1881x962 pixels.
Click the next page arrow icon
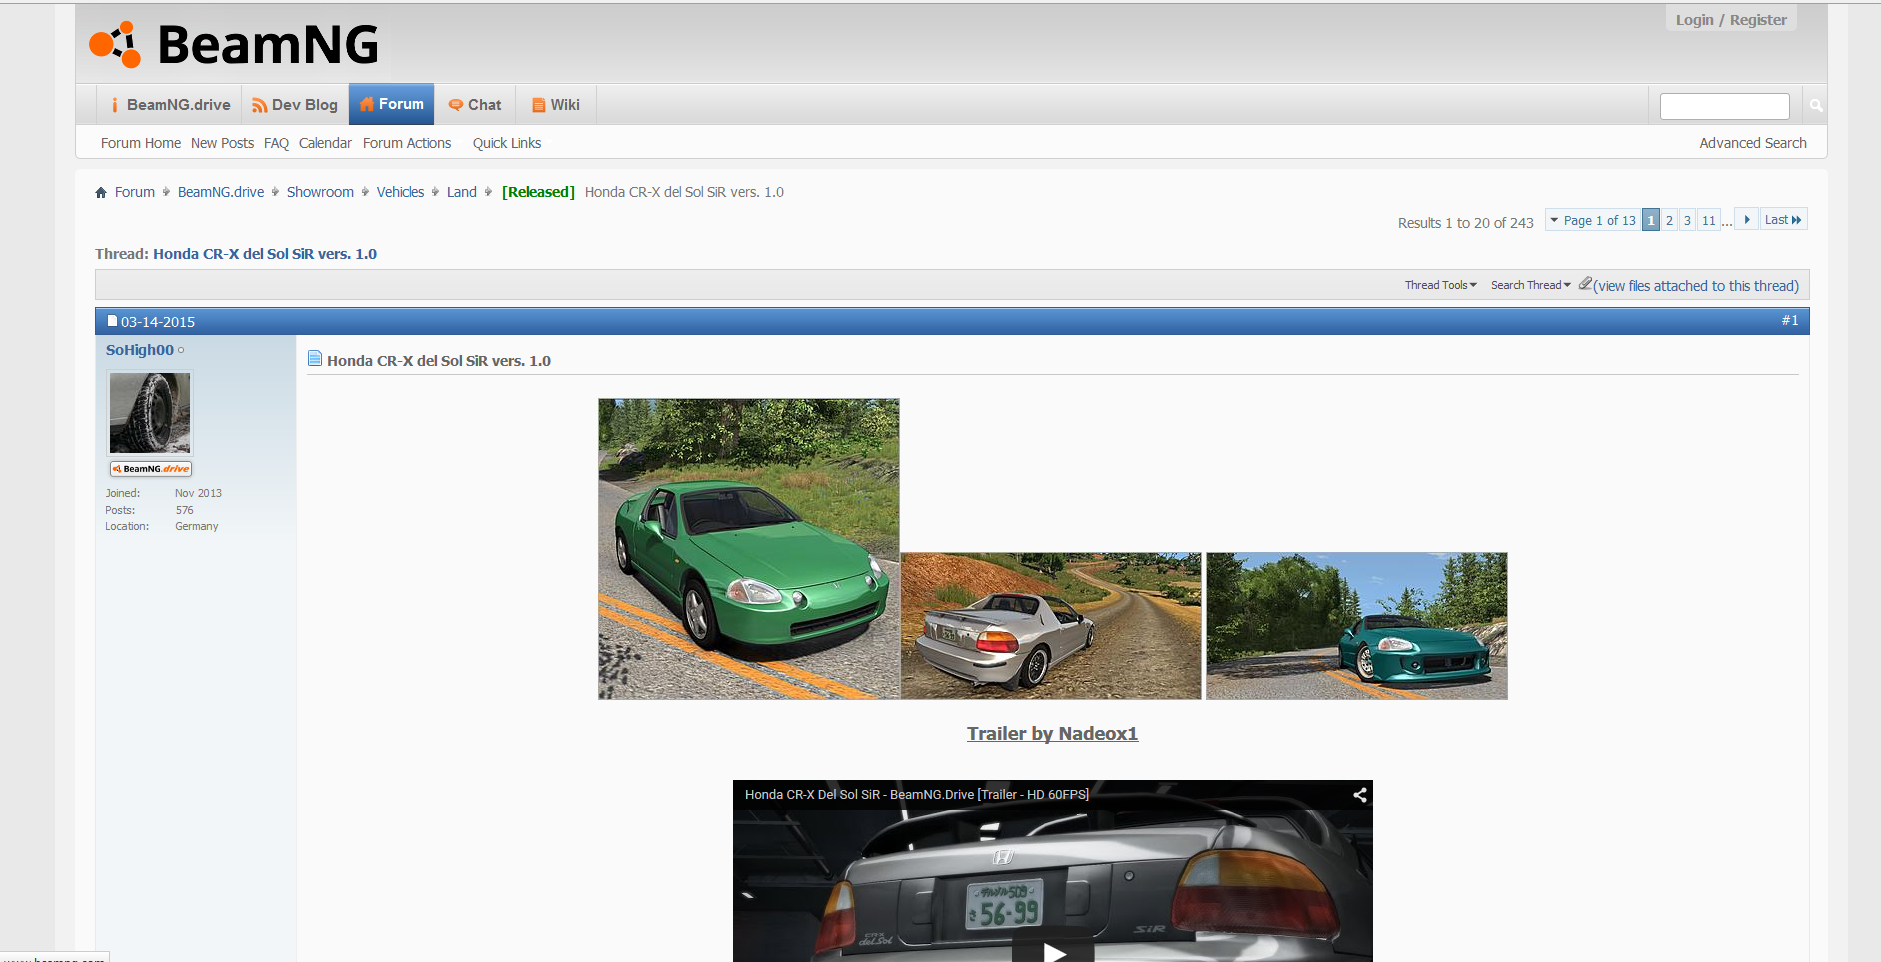point(1746,220)
